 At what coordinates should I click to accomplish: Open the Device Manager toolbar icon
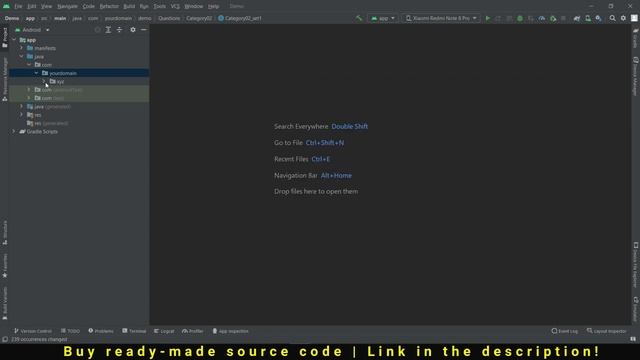(588, 18)
